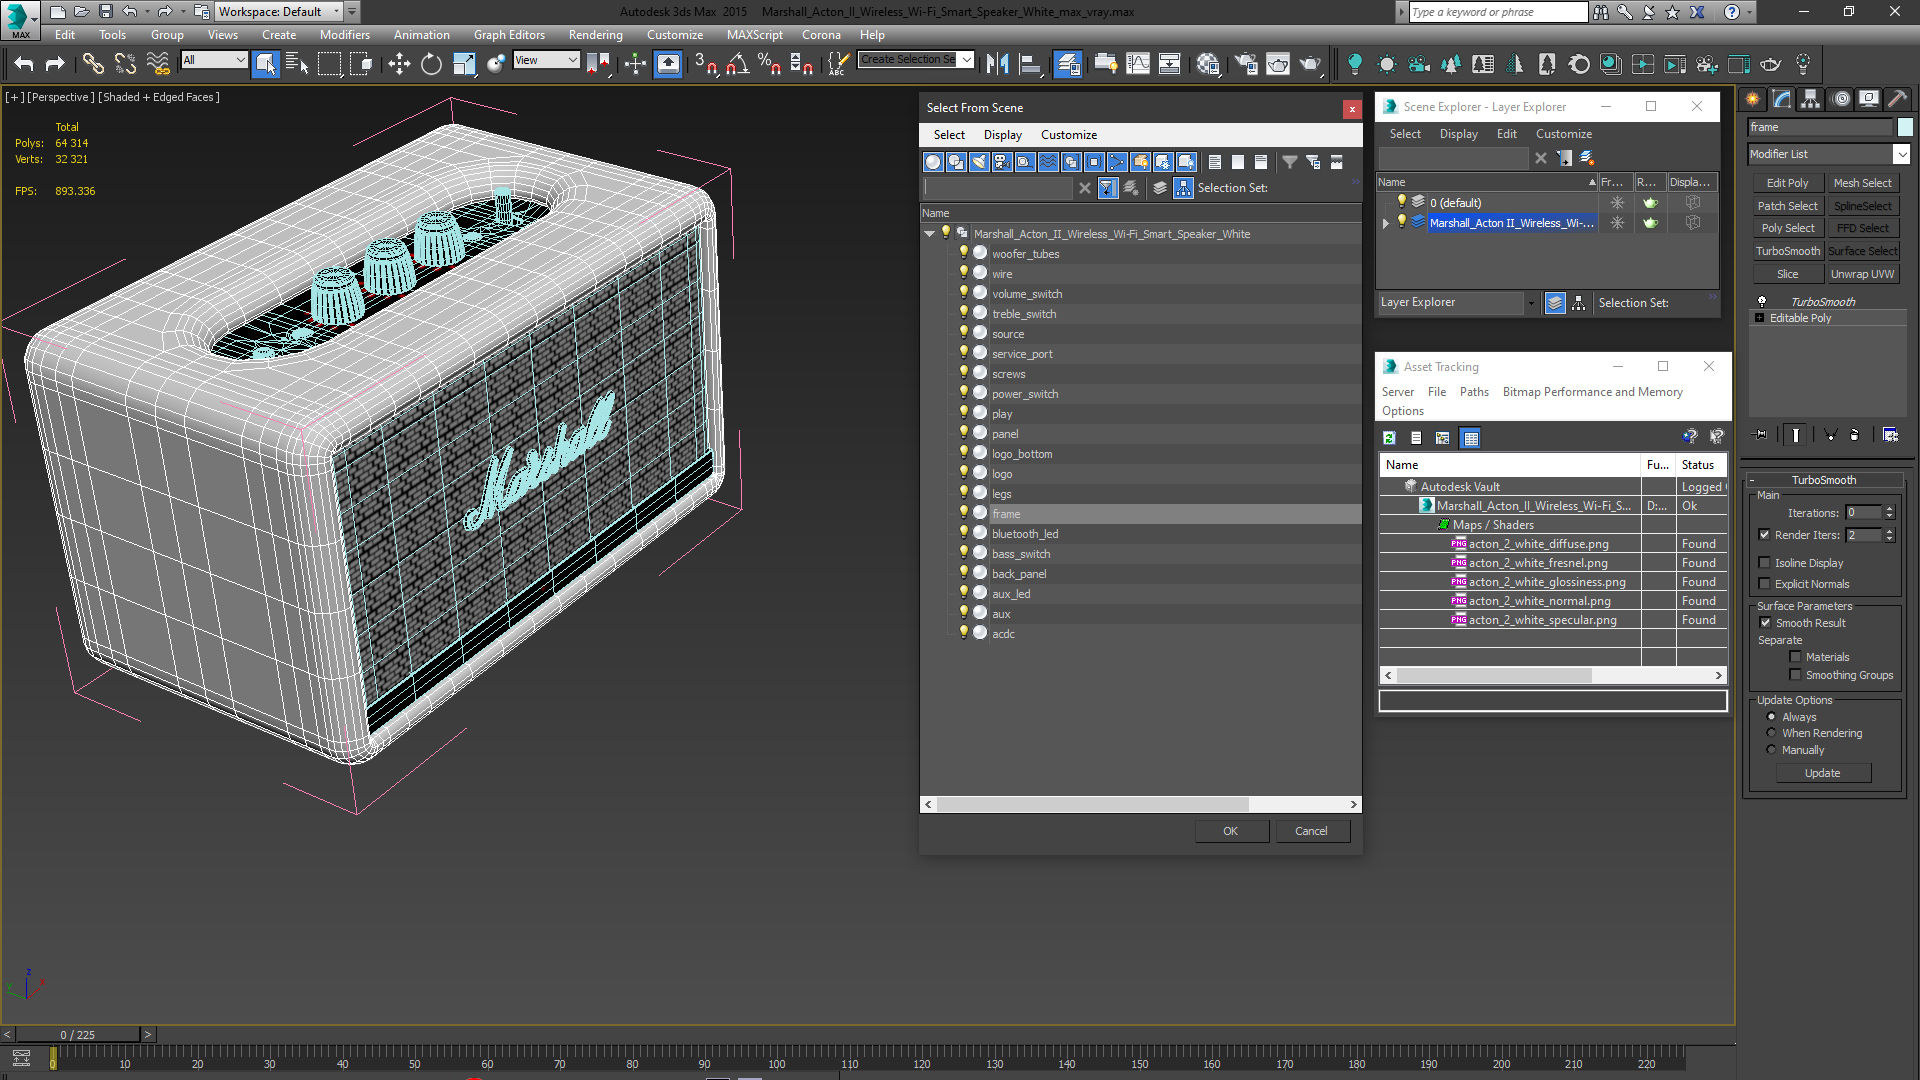Open the Utilities hammer panel tab

coord(1897,99)
